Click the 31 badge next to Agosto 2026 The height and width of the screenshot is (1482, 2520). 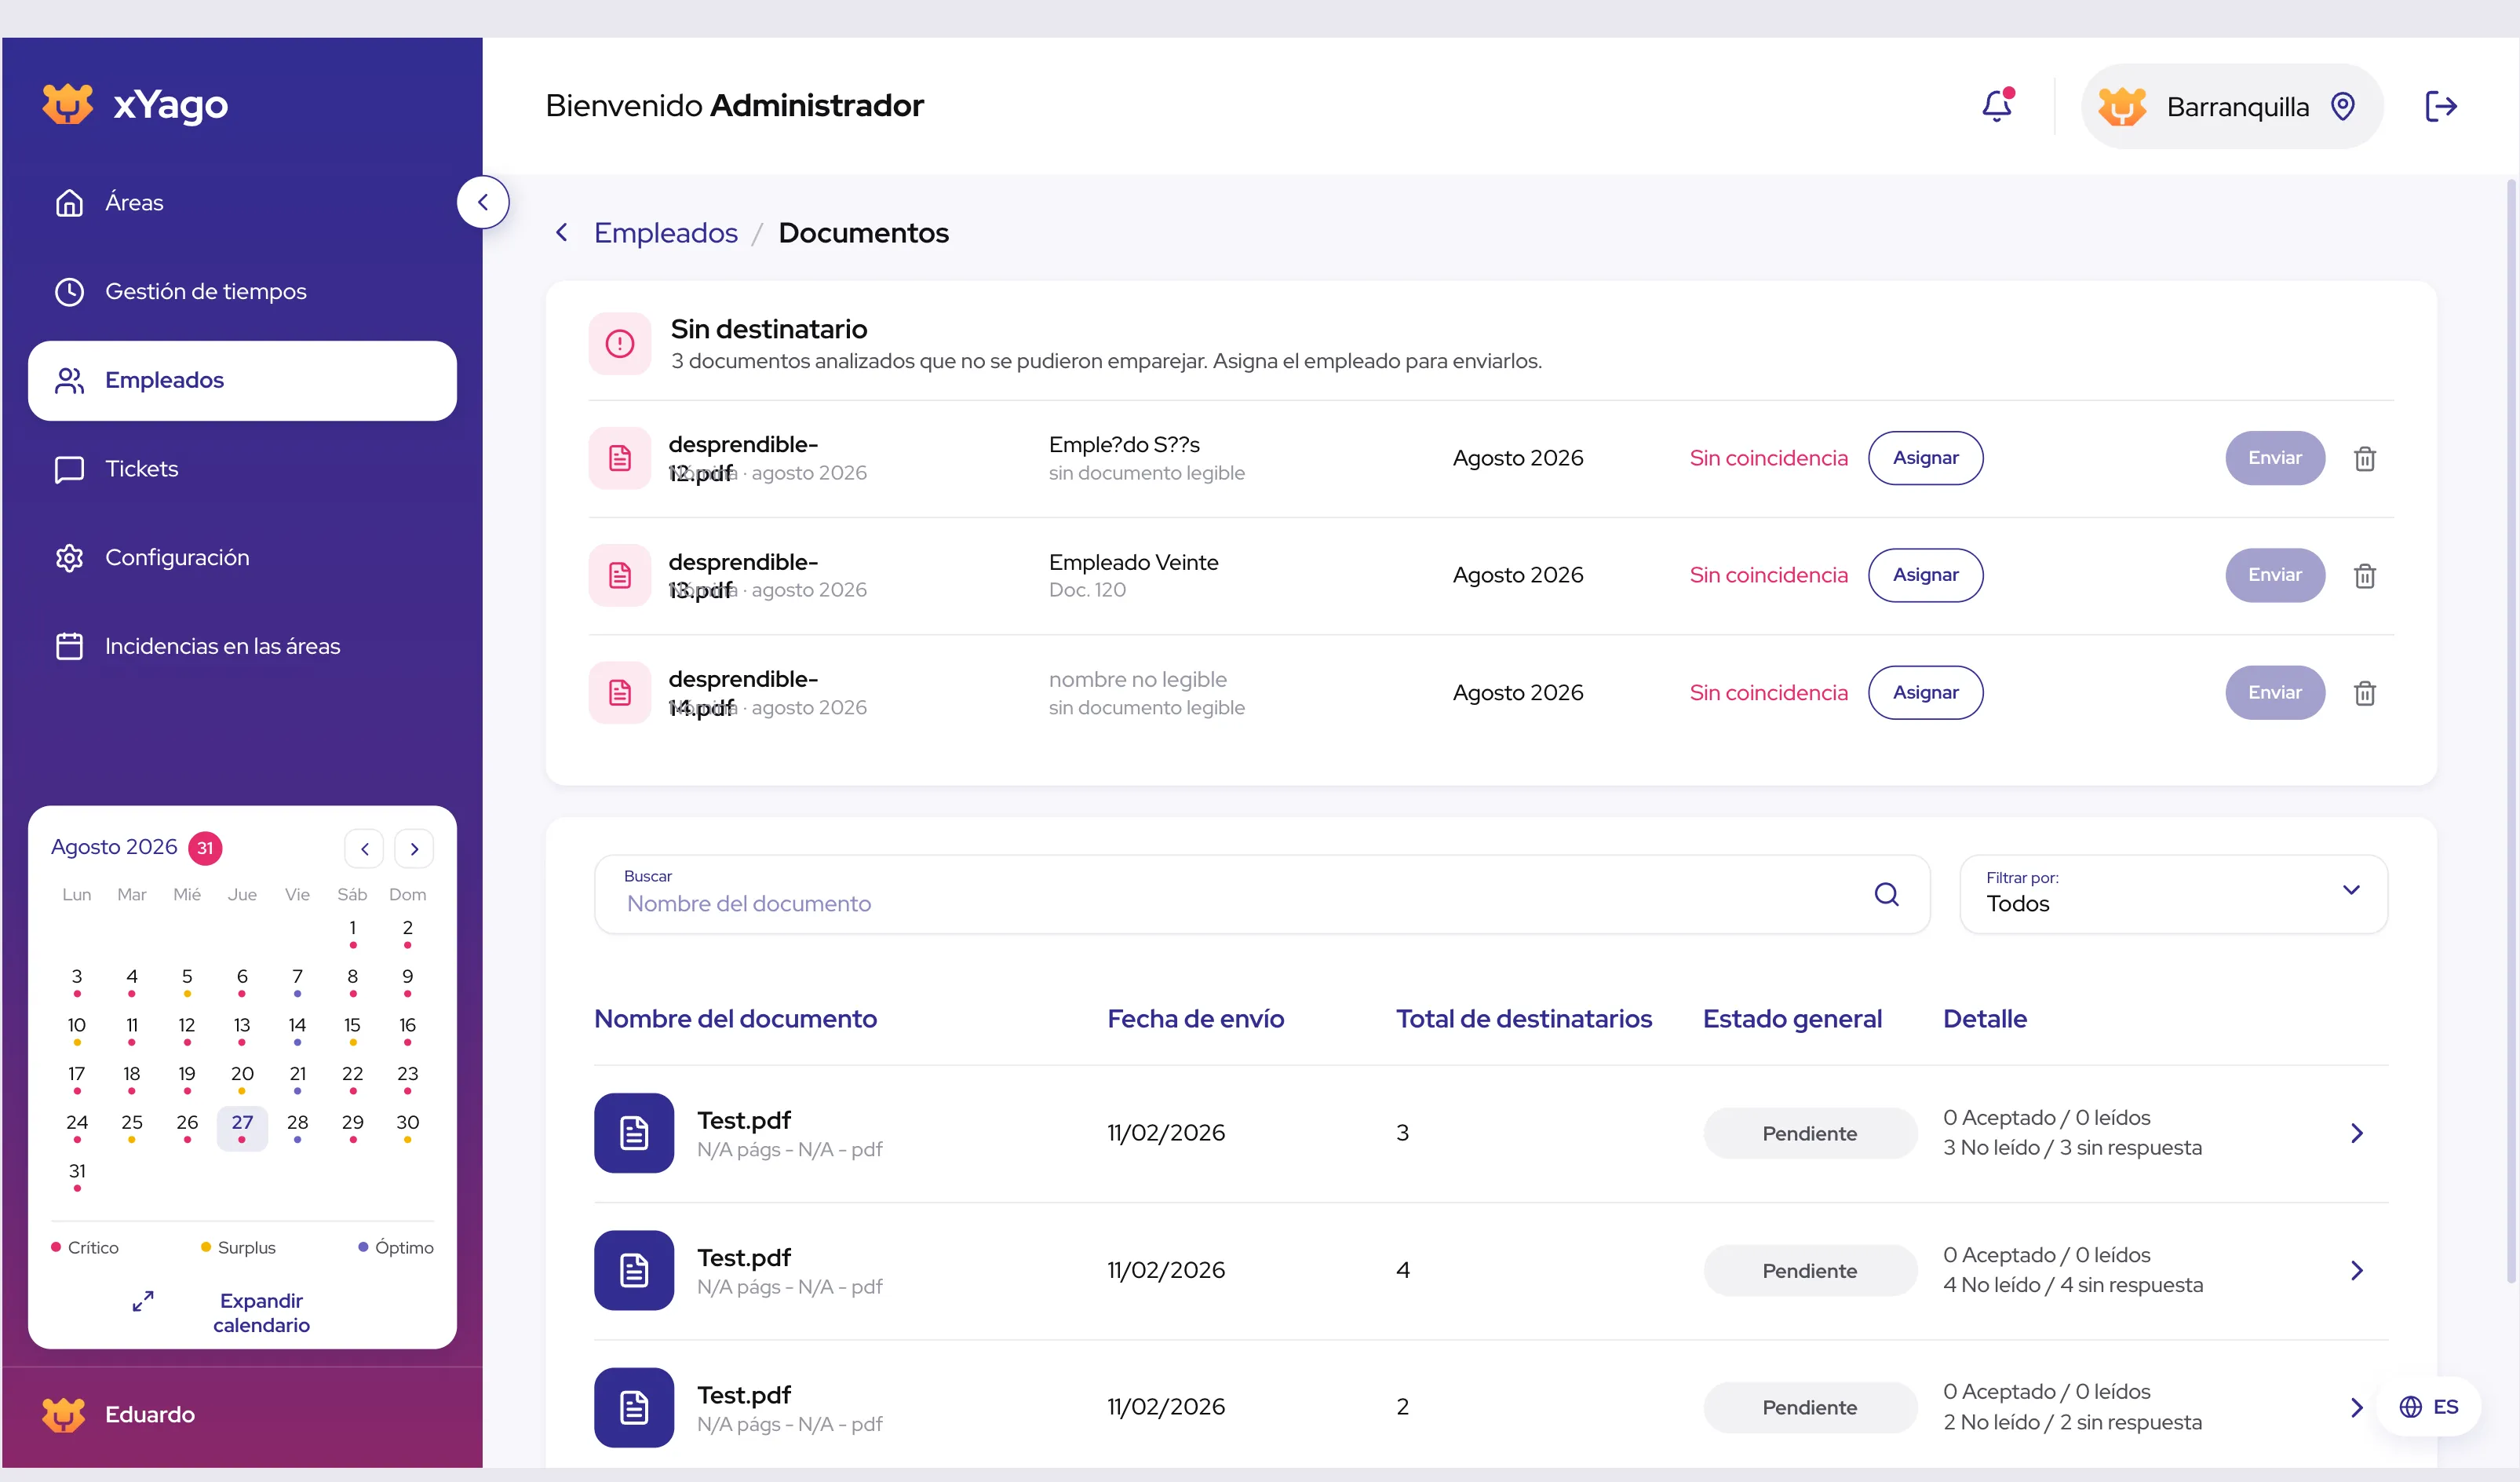[205, 848]
